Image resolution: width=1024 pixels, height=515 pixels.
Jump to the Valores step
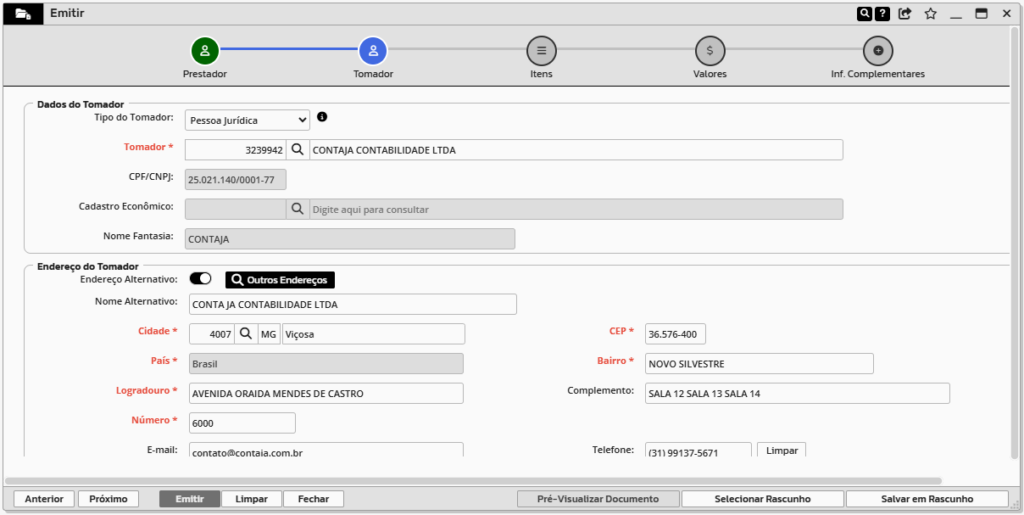[x=709, y=50]
